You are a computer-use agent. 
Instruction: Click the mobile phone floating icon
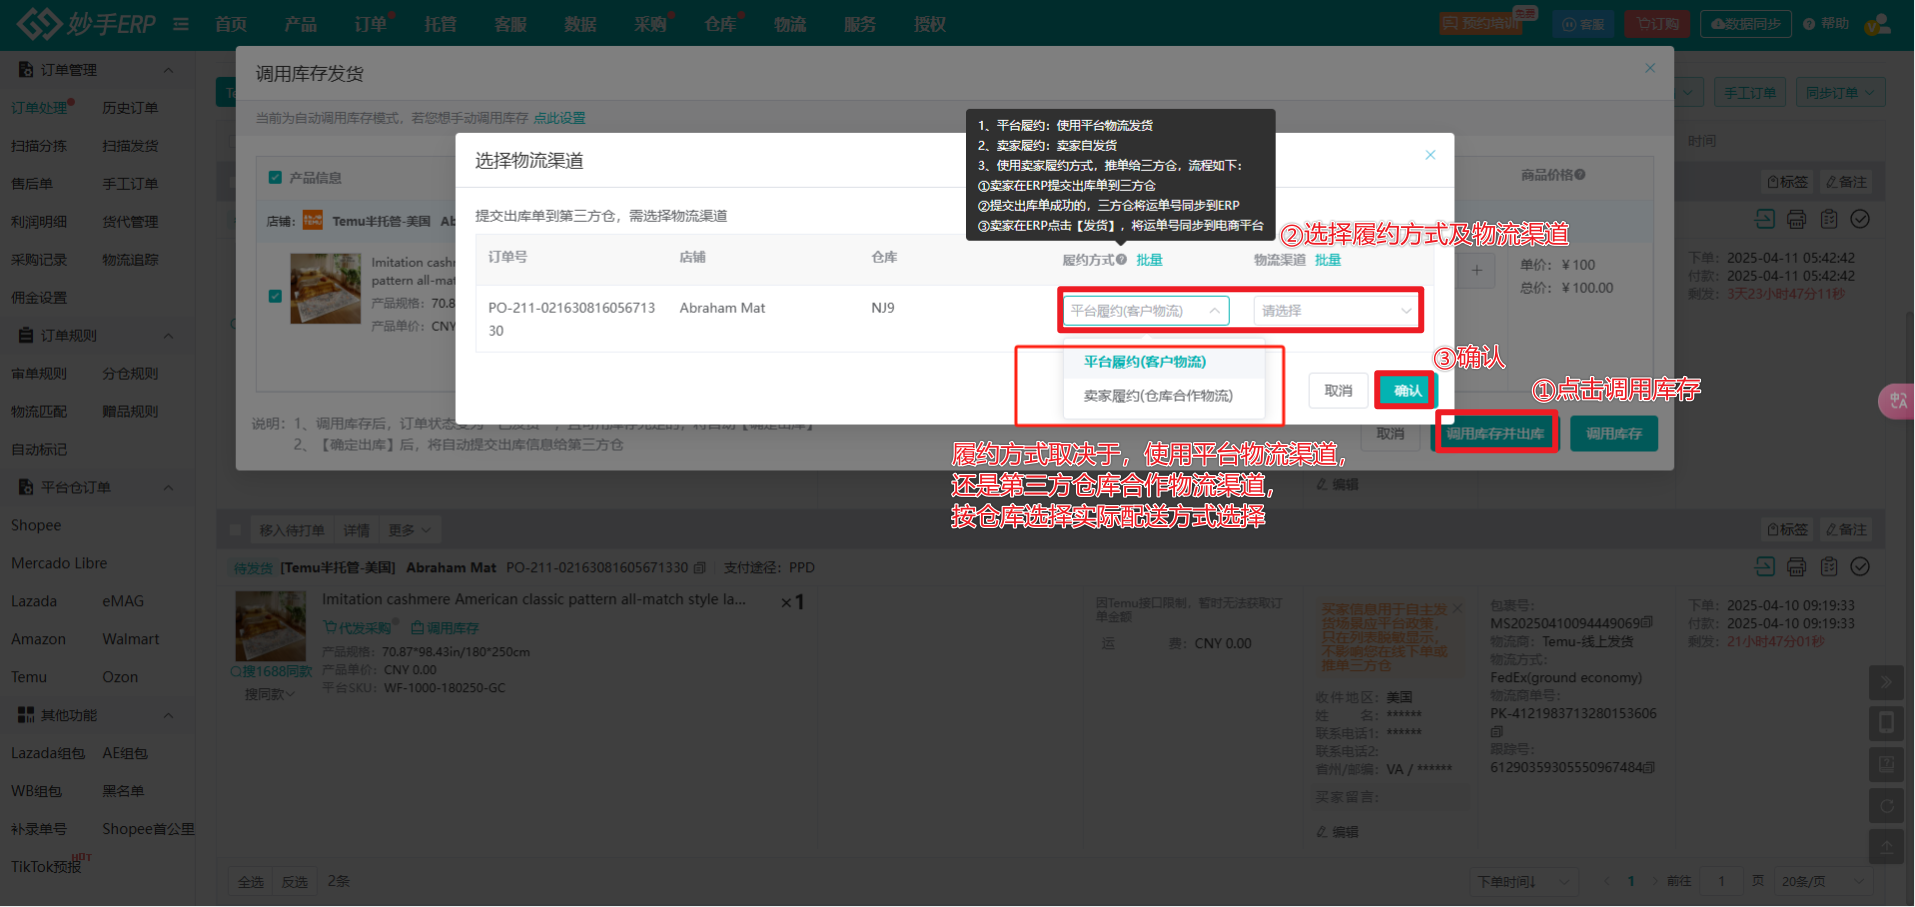[1886, 723]
